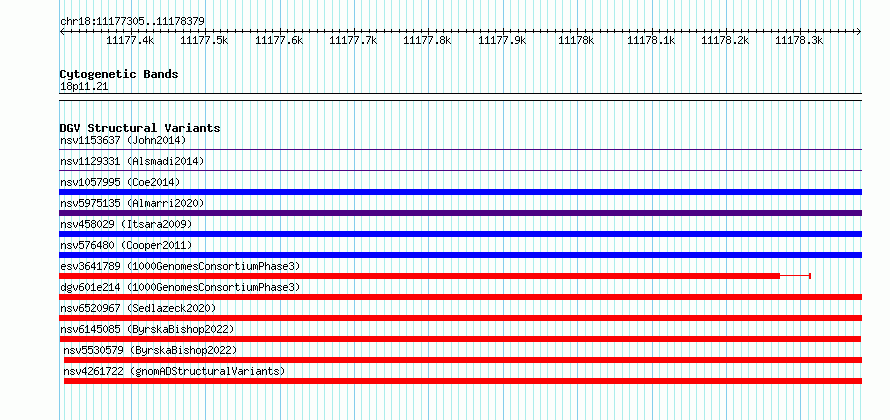Viewport: 890px width, 420px height.
Task: Click the 11177.6k ruler tick label
Action: (x=279, y=40)
